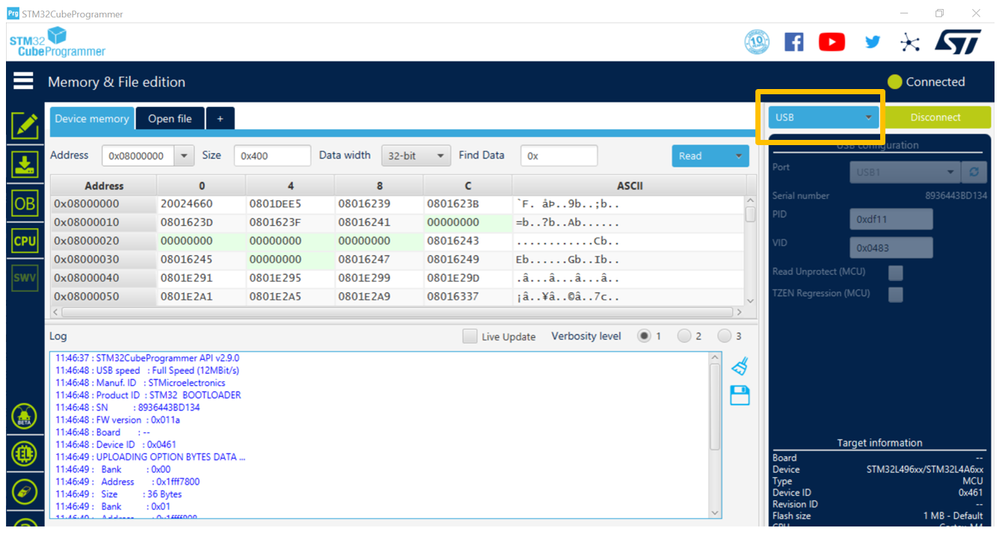999x534 pixels.
Task: Click the memory table horizontal scrollbar
Action: (397, 312)
